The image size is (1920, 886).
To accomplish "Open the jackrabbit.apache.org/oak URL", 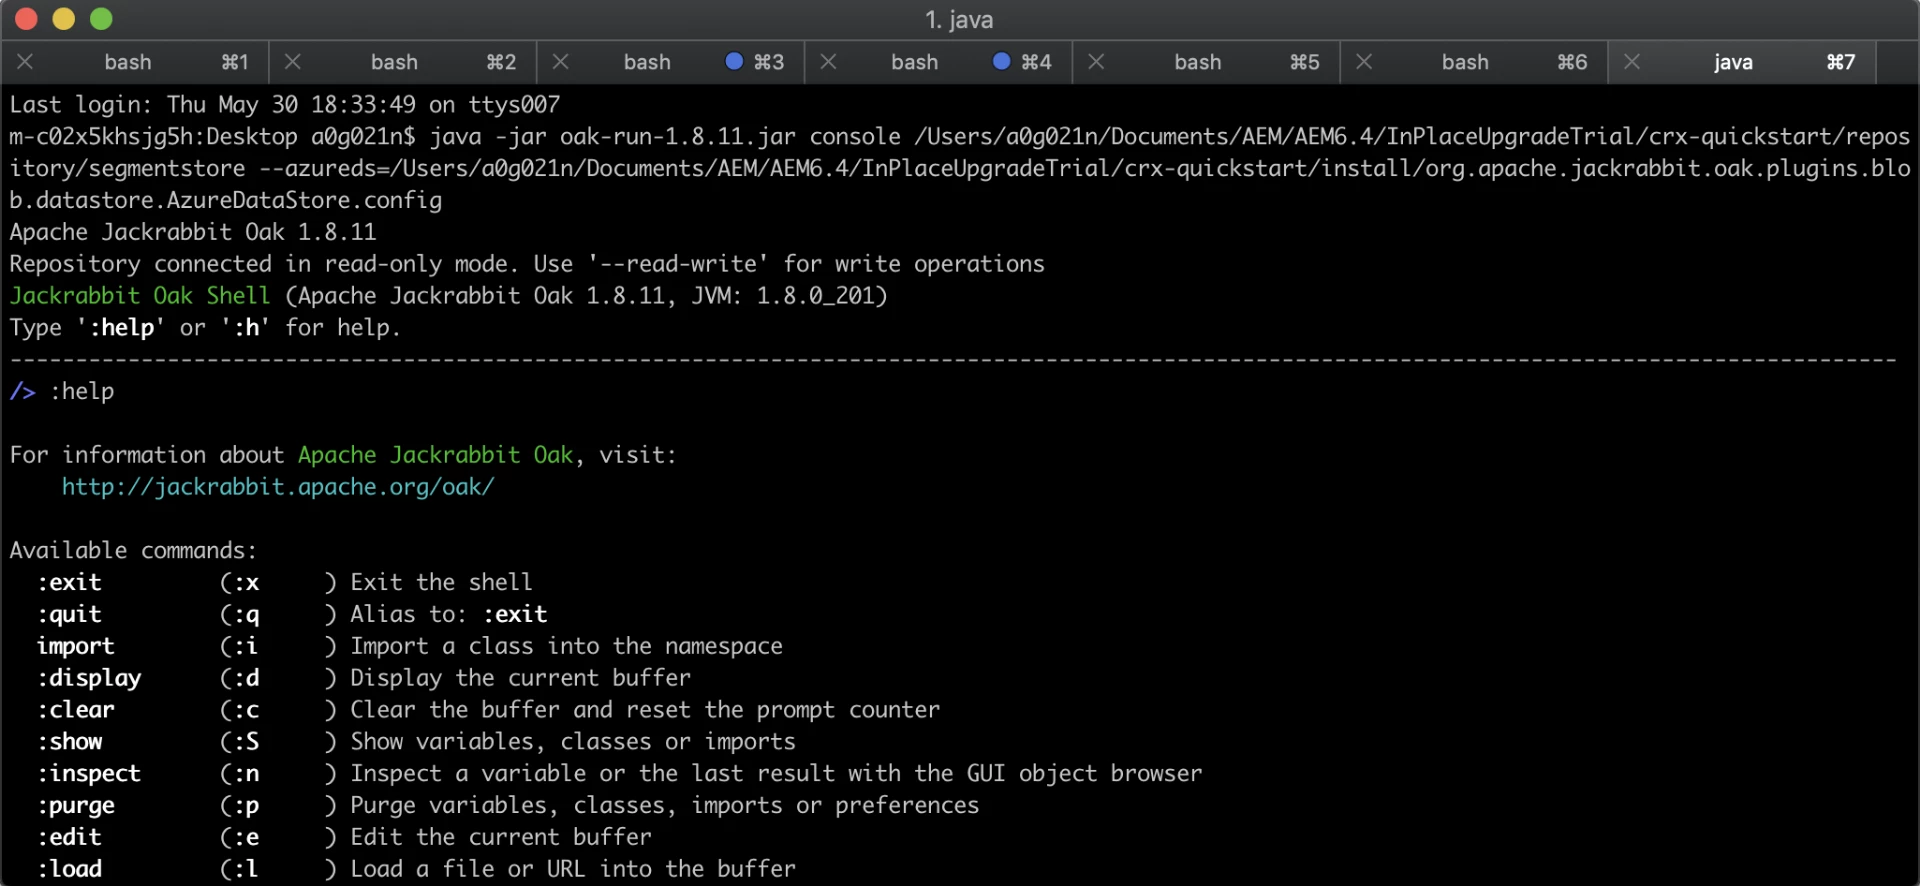I will (x=278, y=487).
